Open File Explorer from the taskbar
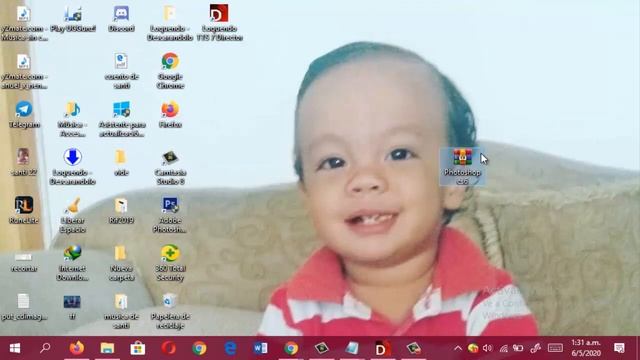The width and height of the screenshot is (640, 360). 107,348
